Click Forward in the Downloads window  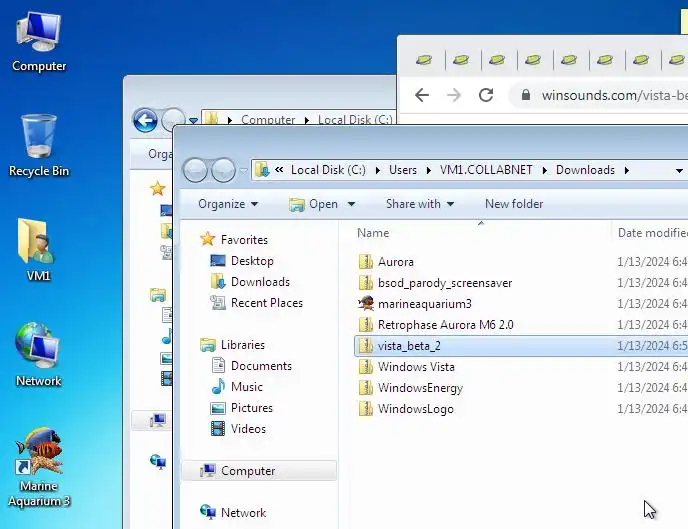(223, 170)
